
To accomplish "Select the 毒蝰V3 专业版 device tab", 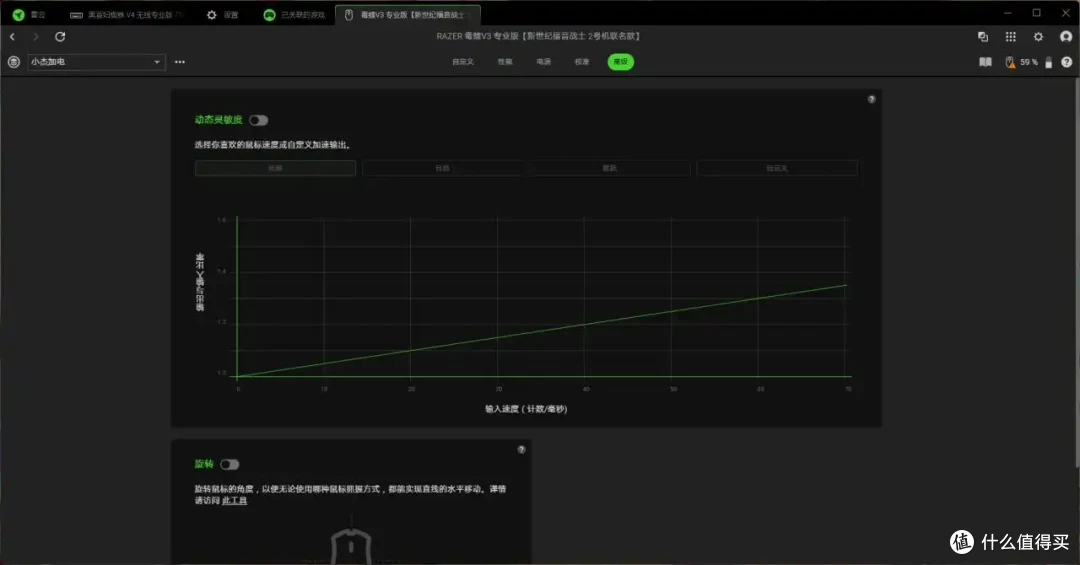I will (x=408, y=14).
